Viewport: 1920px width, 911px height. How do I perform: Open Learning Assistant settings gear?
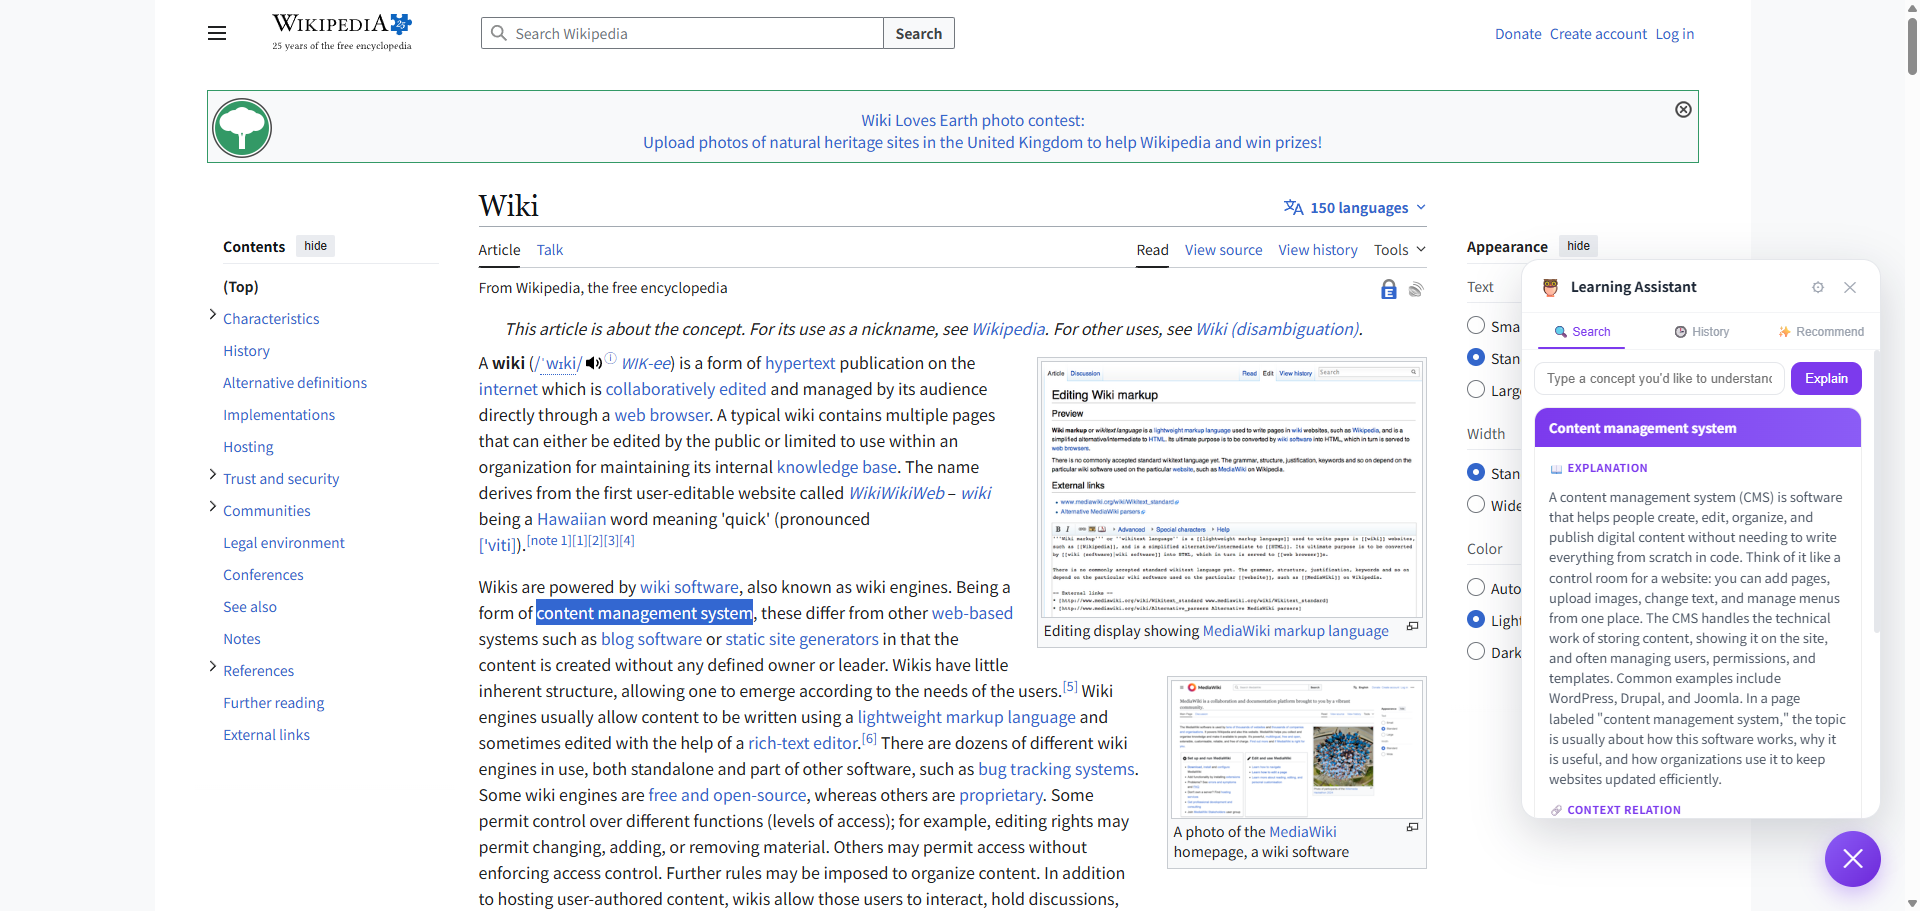coord(1818,287)
